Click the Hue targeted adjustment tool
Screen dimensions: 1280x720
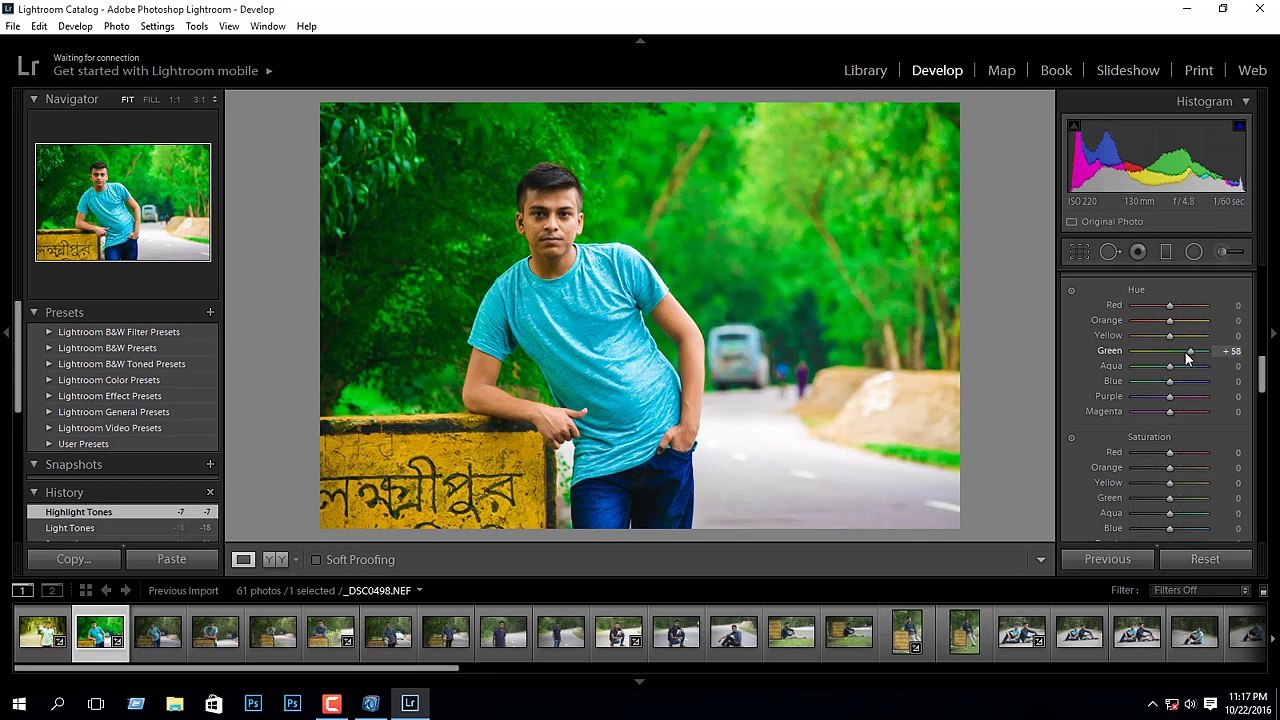tap(1071, 291)
